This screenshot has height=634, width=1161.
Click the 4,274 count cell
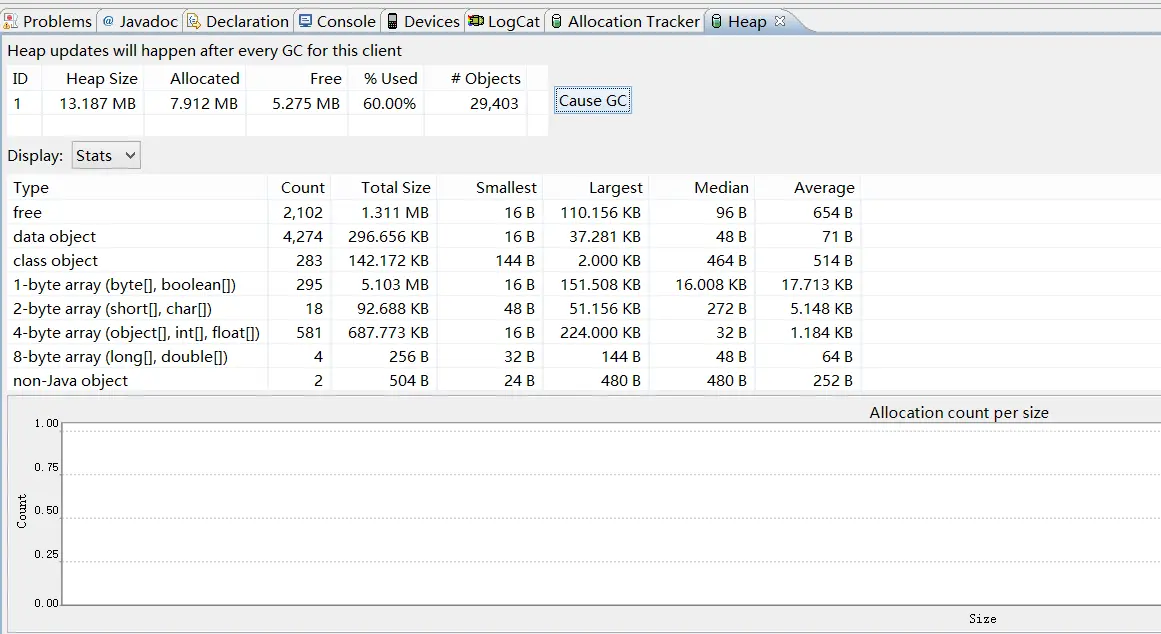[303, 236]
